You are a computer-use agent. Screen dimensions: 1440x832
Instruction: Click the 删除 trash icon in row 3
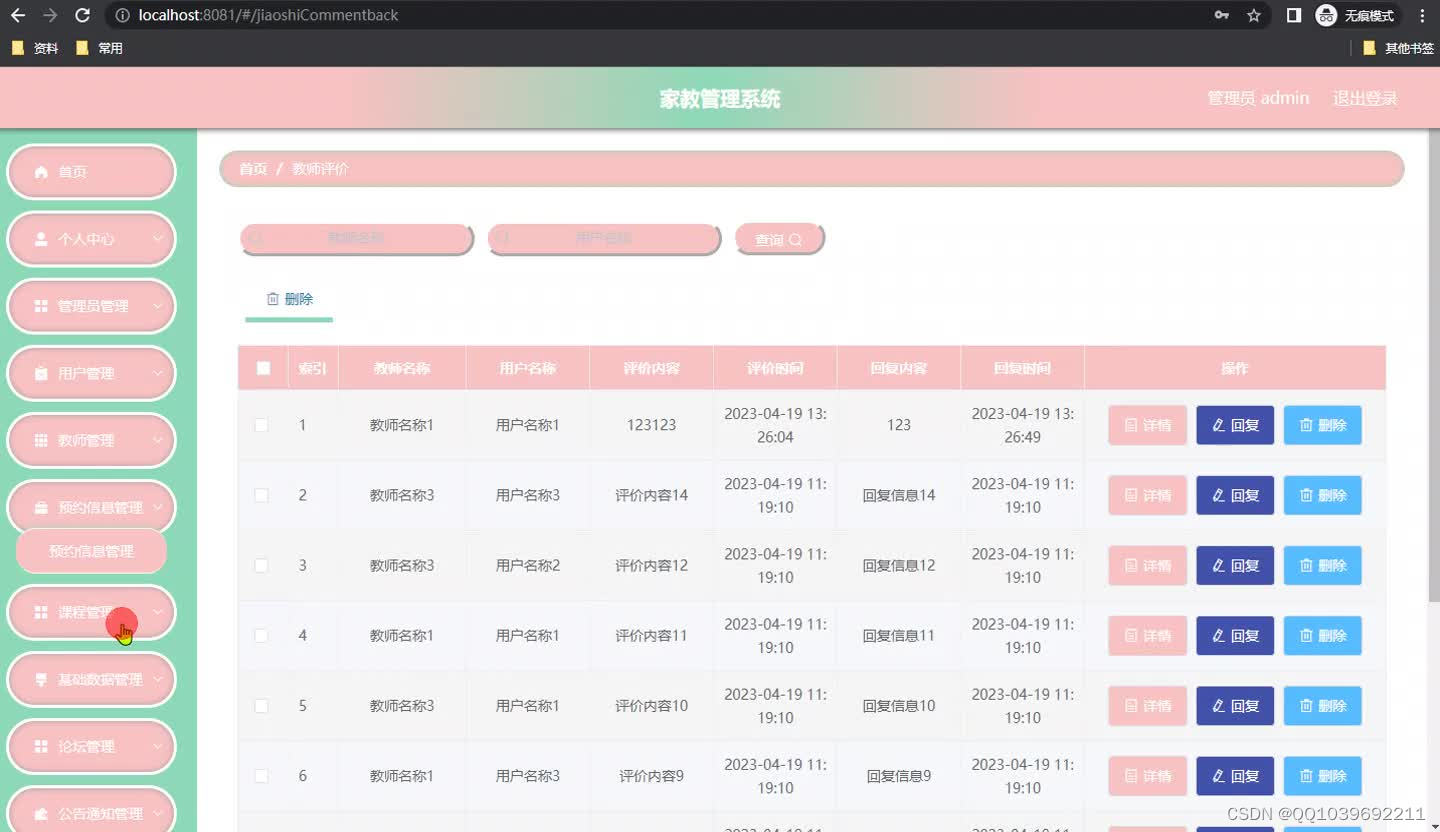[1305, 565]
